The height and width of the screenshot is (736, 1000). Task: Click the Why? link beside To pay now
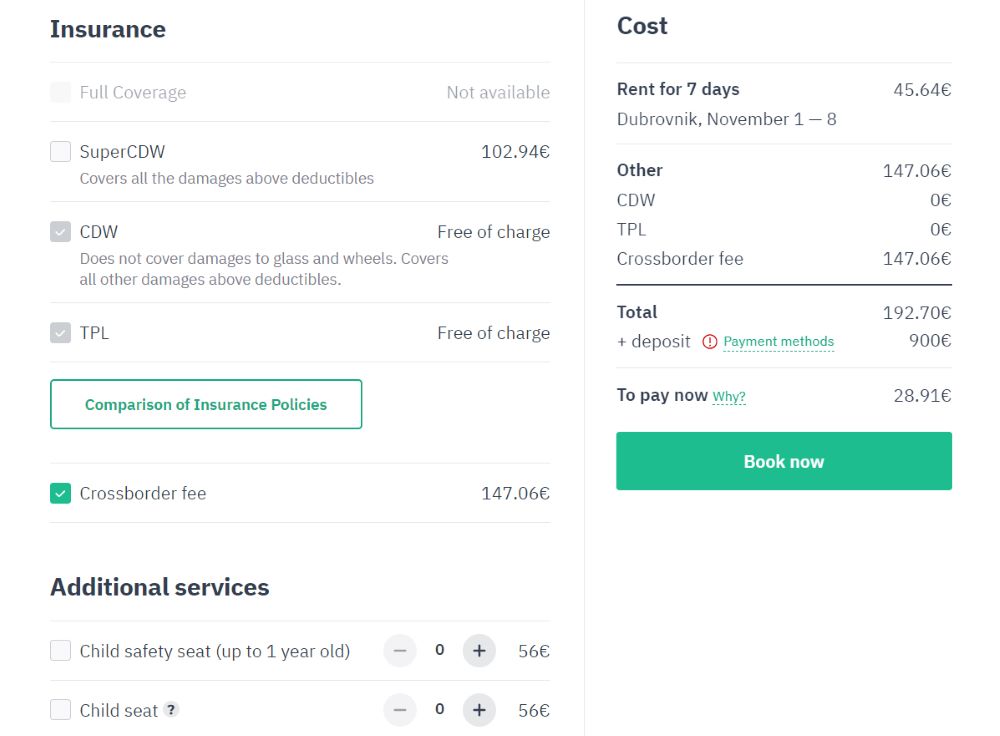pos(729,397)
